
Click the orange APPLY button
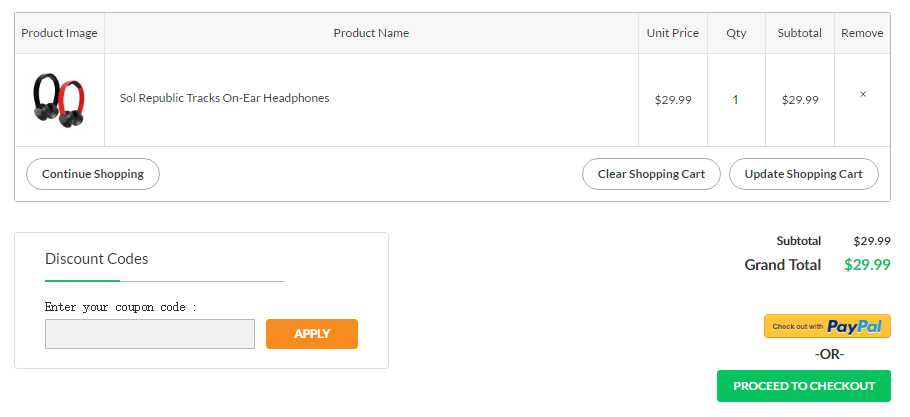312,334
